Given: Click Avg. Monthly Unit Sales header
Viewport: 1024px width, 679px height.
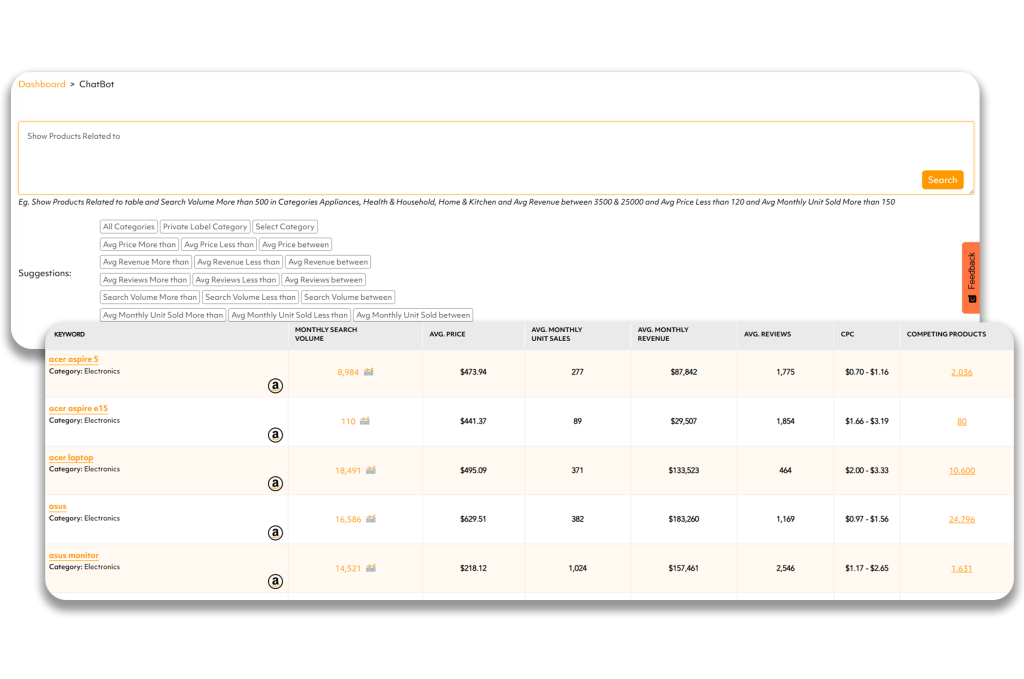Looking at the screenshot, I should (x=556, y=334).
